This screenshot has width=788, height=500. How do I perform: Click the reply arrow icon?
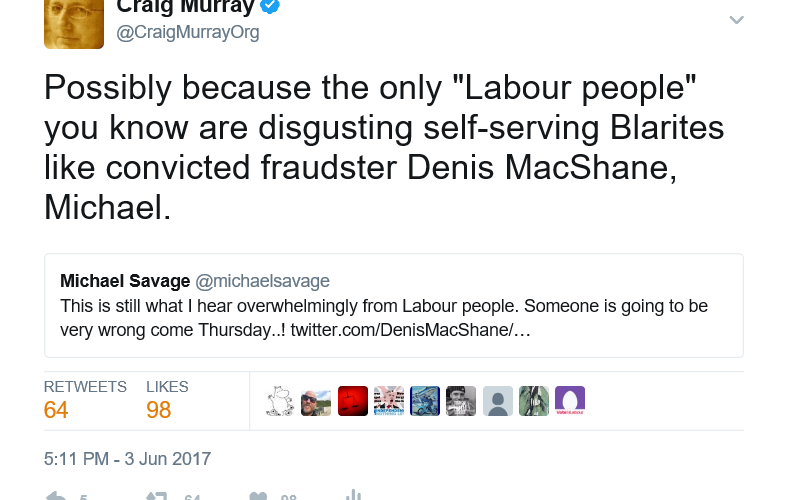[x=57, y=496]
